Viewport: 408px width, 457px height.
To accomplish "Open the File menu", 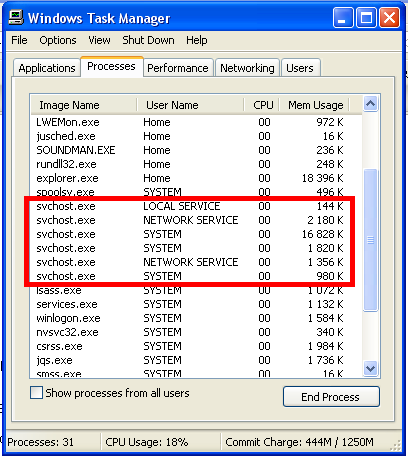I will click(19, 40).
